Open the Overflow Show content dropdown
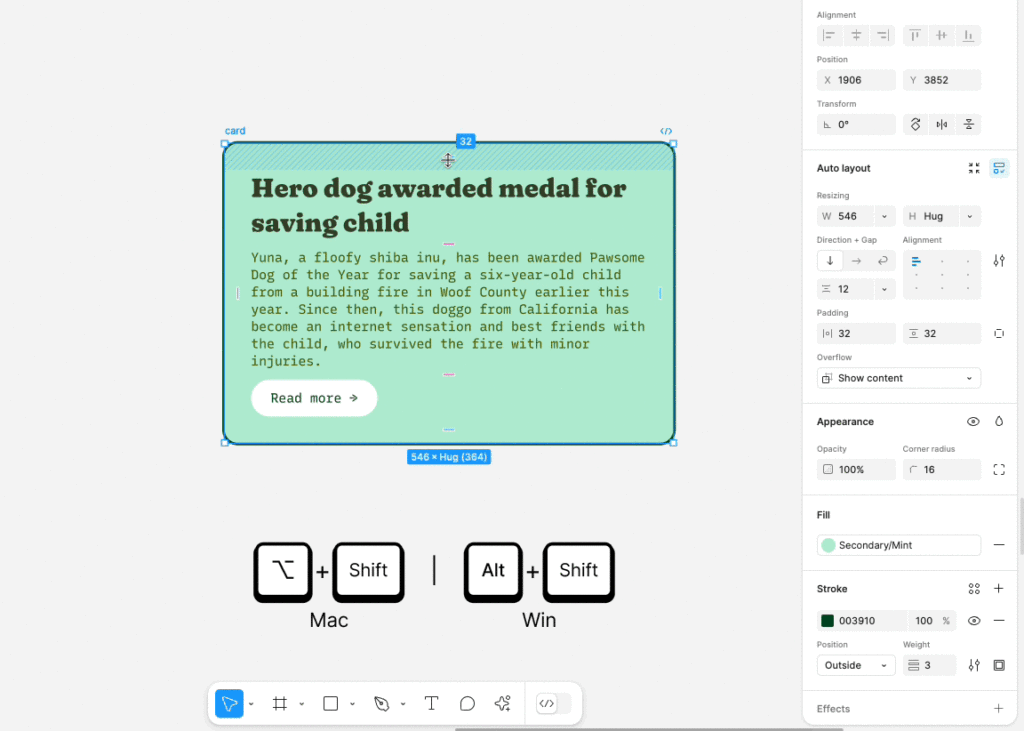This screenshot has height=731, width=1024. pos(899,378)
